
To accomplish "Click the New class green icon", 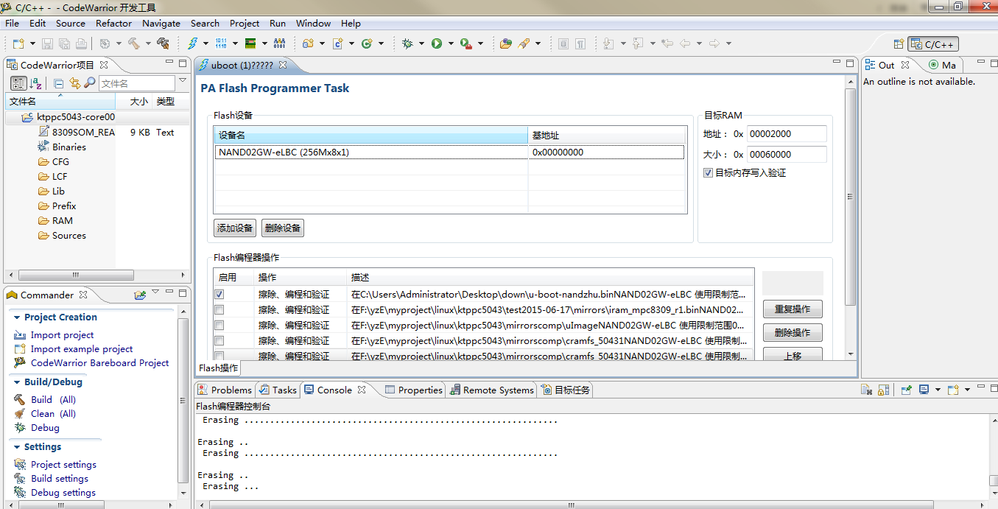I will [367, 44].
